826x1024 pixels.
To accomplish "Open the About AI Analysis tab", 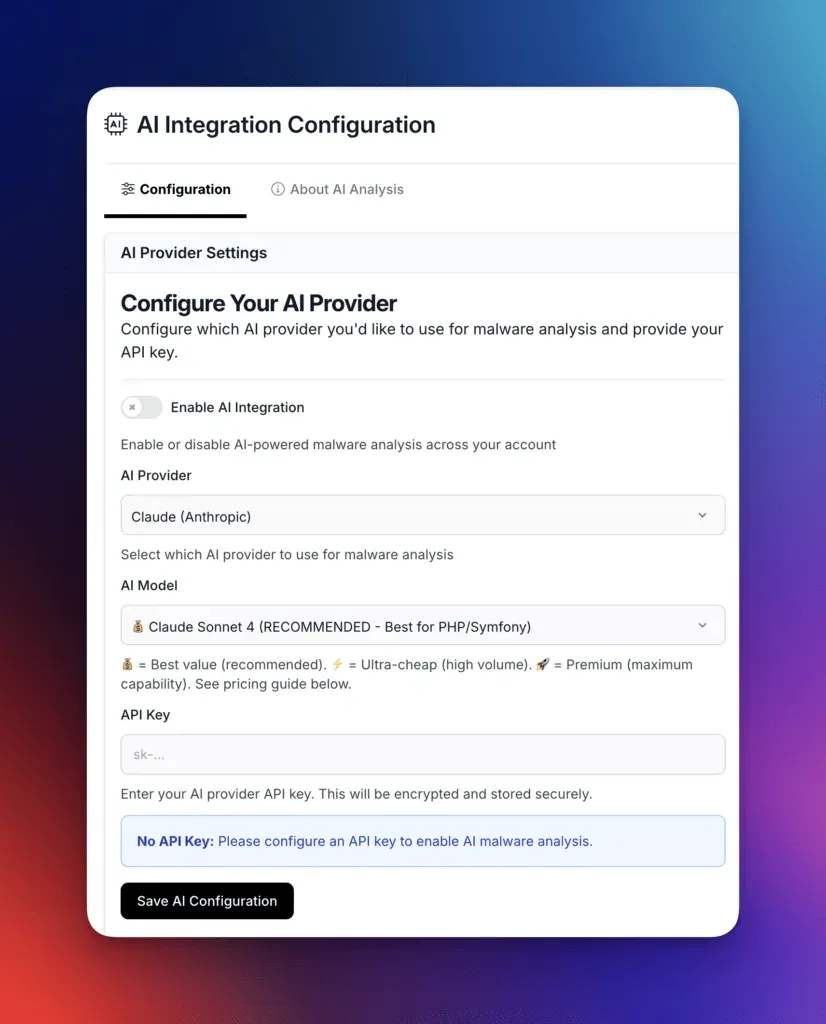I will coord(338,189).
